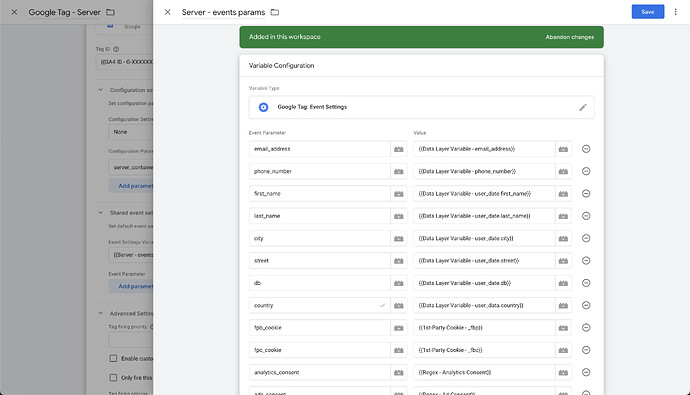
Task: Insert variable in city parameter field
Action: 399,238
